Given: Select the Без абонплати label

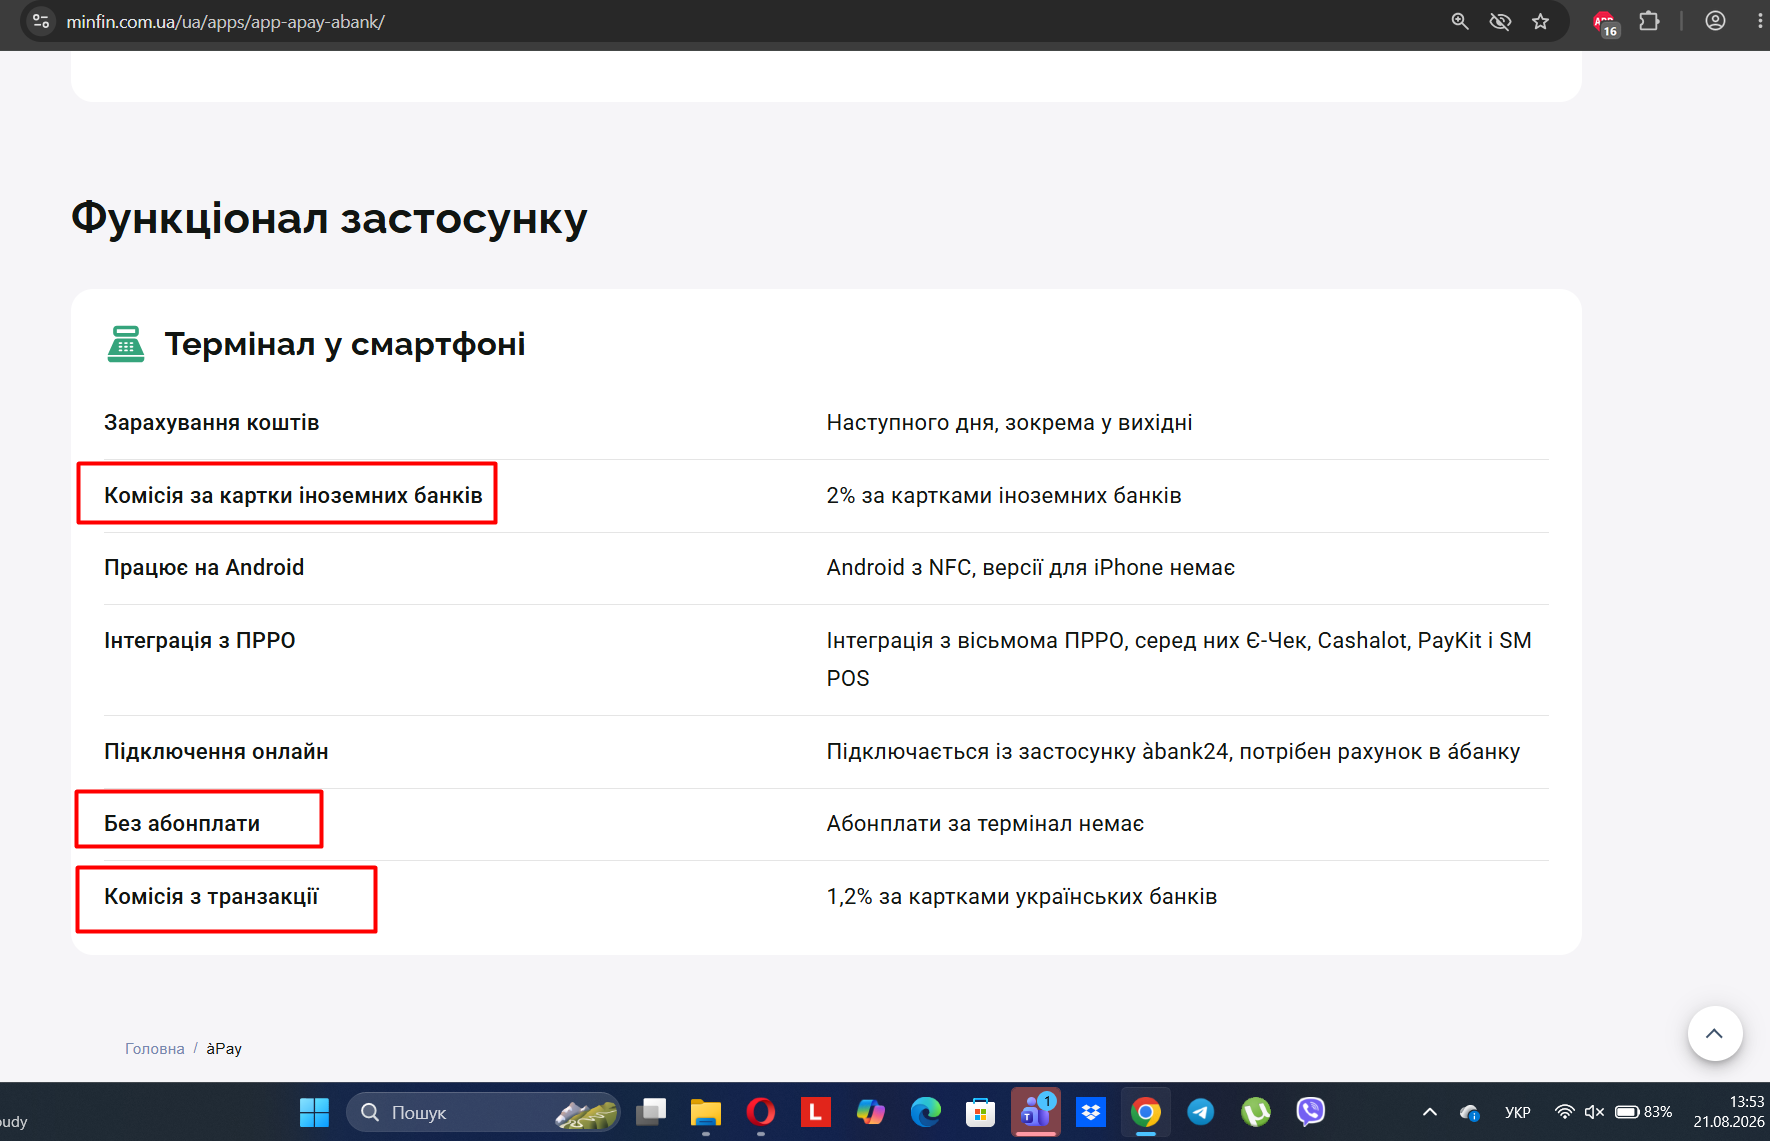Looking at the screenshot, I should [x=182, y=824].
